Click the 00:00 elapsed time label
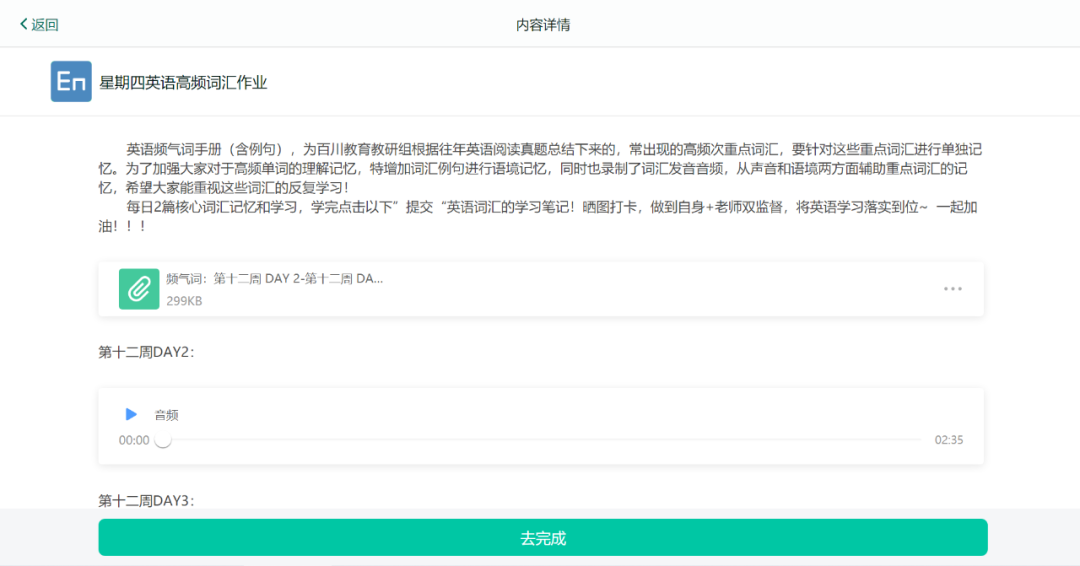The height and width of the screenshot is (566, 1080). [134, 440]
